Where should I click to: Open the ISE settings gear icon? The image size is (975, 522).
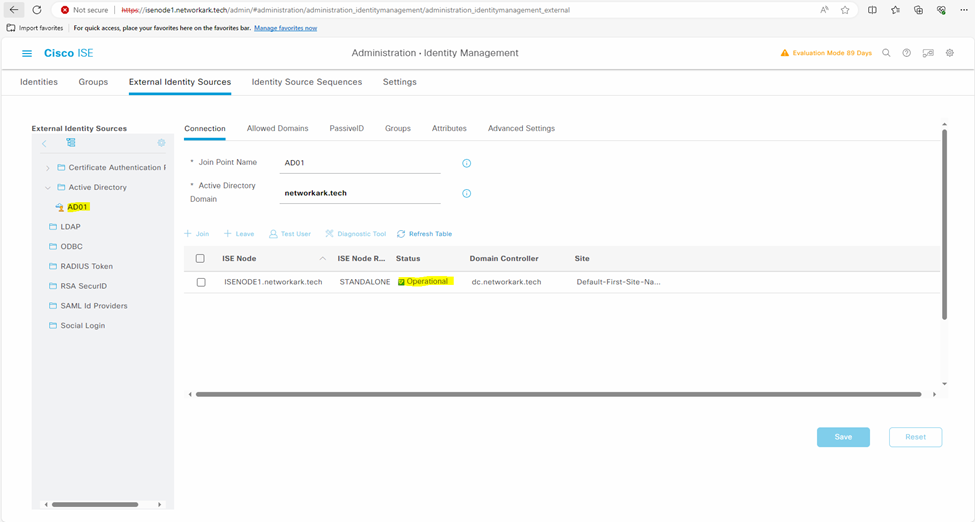950,53
